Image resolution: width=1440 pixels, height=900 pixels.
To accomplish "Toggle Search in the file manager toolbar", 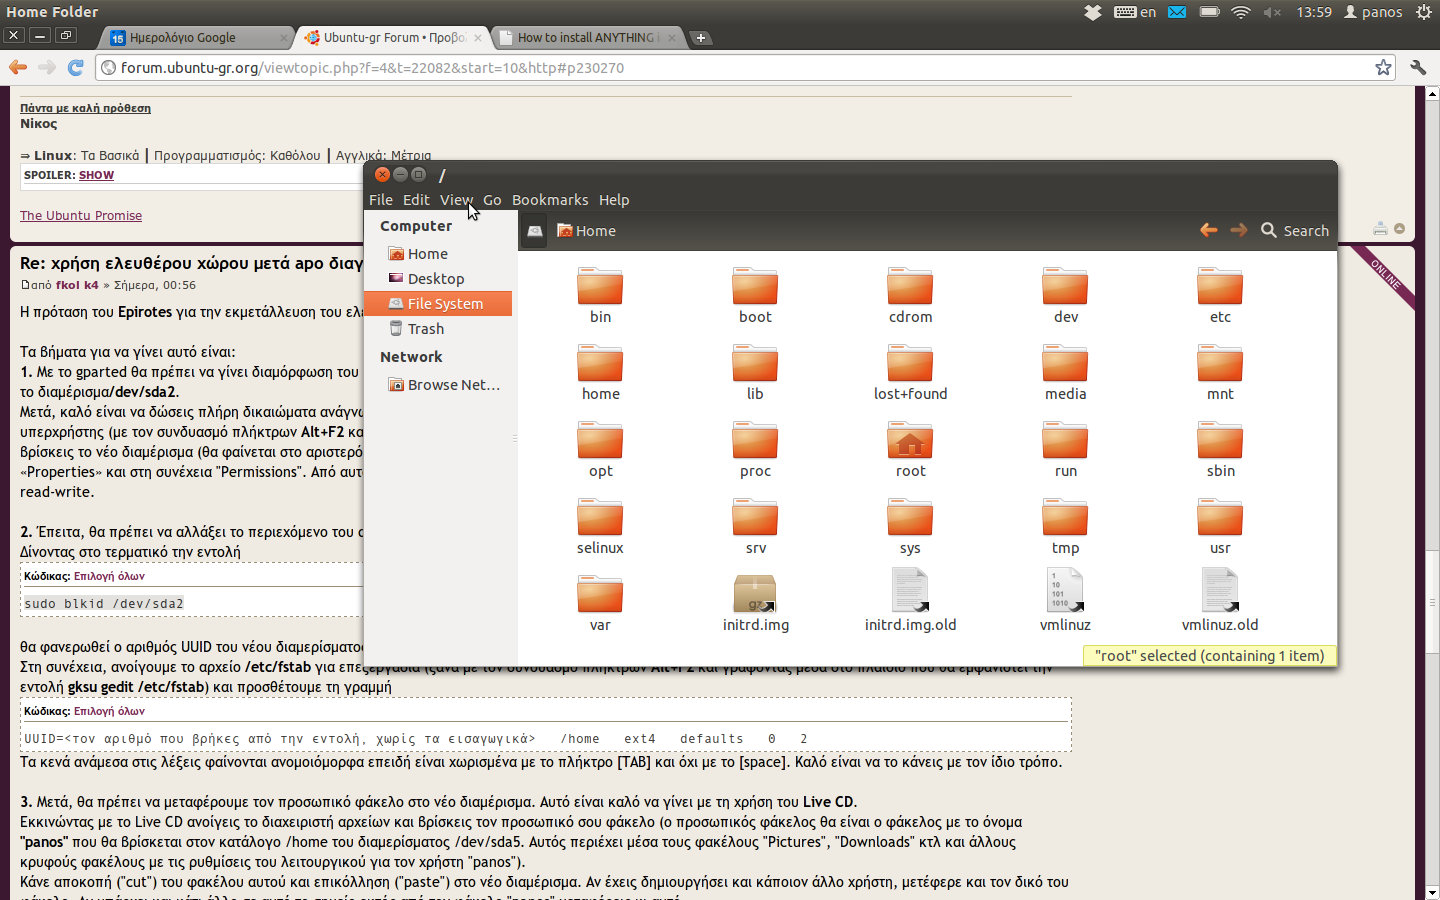I will 1295,231.
